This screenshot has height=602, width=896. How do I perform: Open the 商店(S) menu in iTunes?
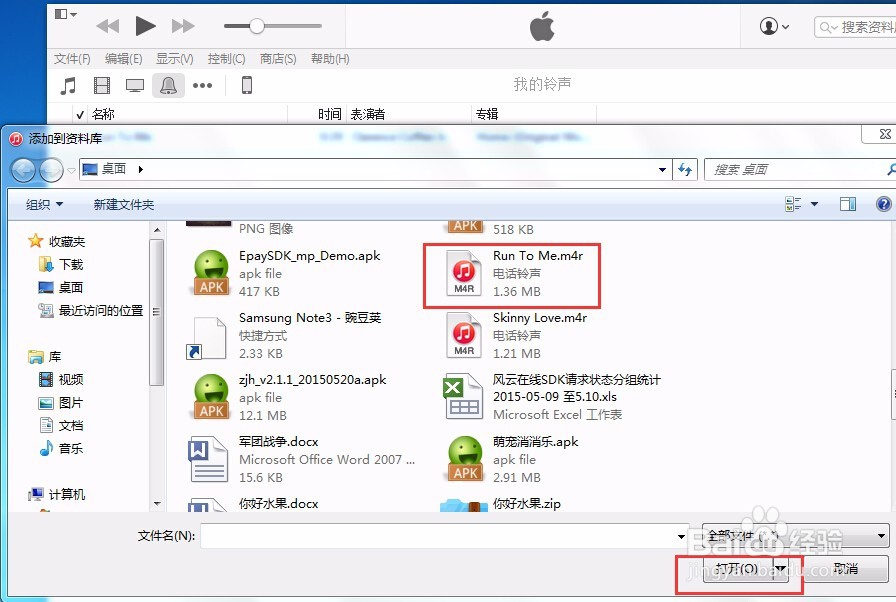(x=278, y=59)
